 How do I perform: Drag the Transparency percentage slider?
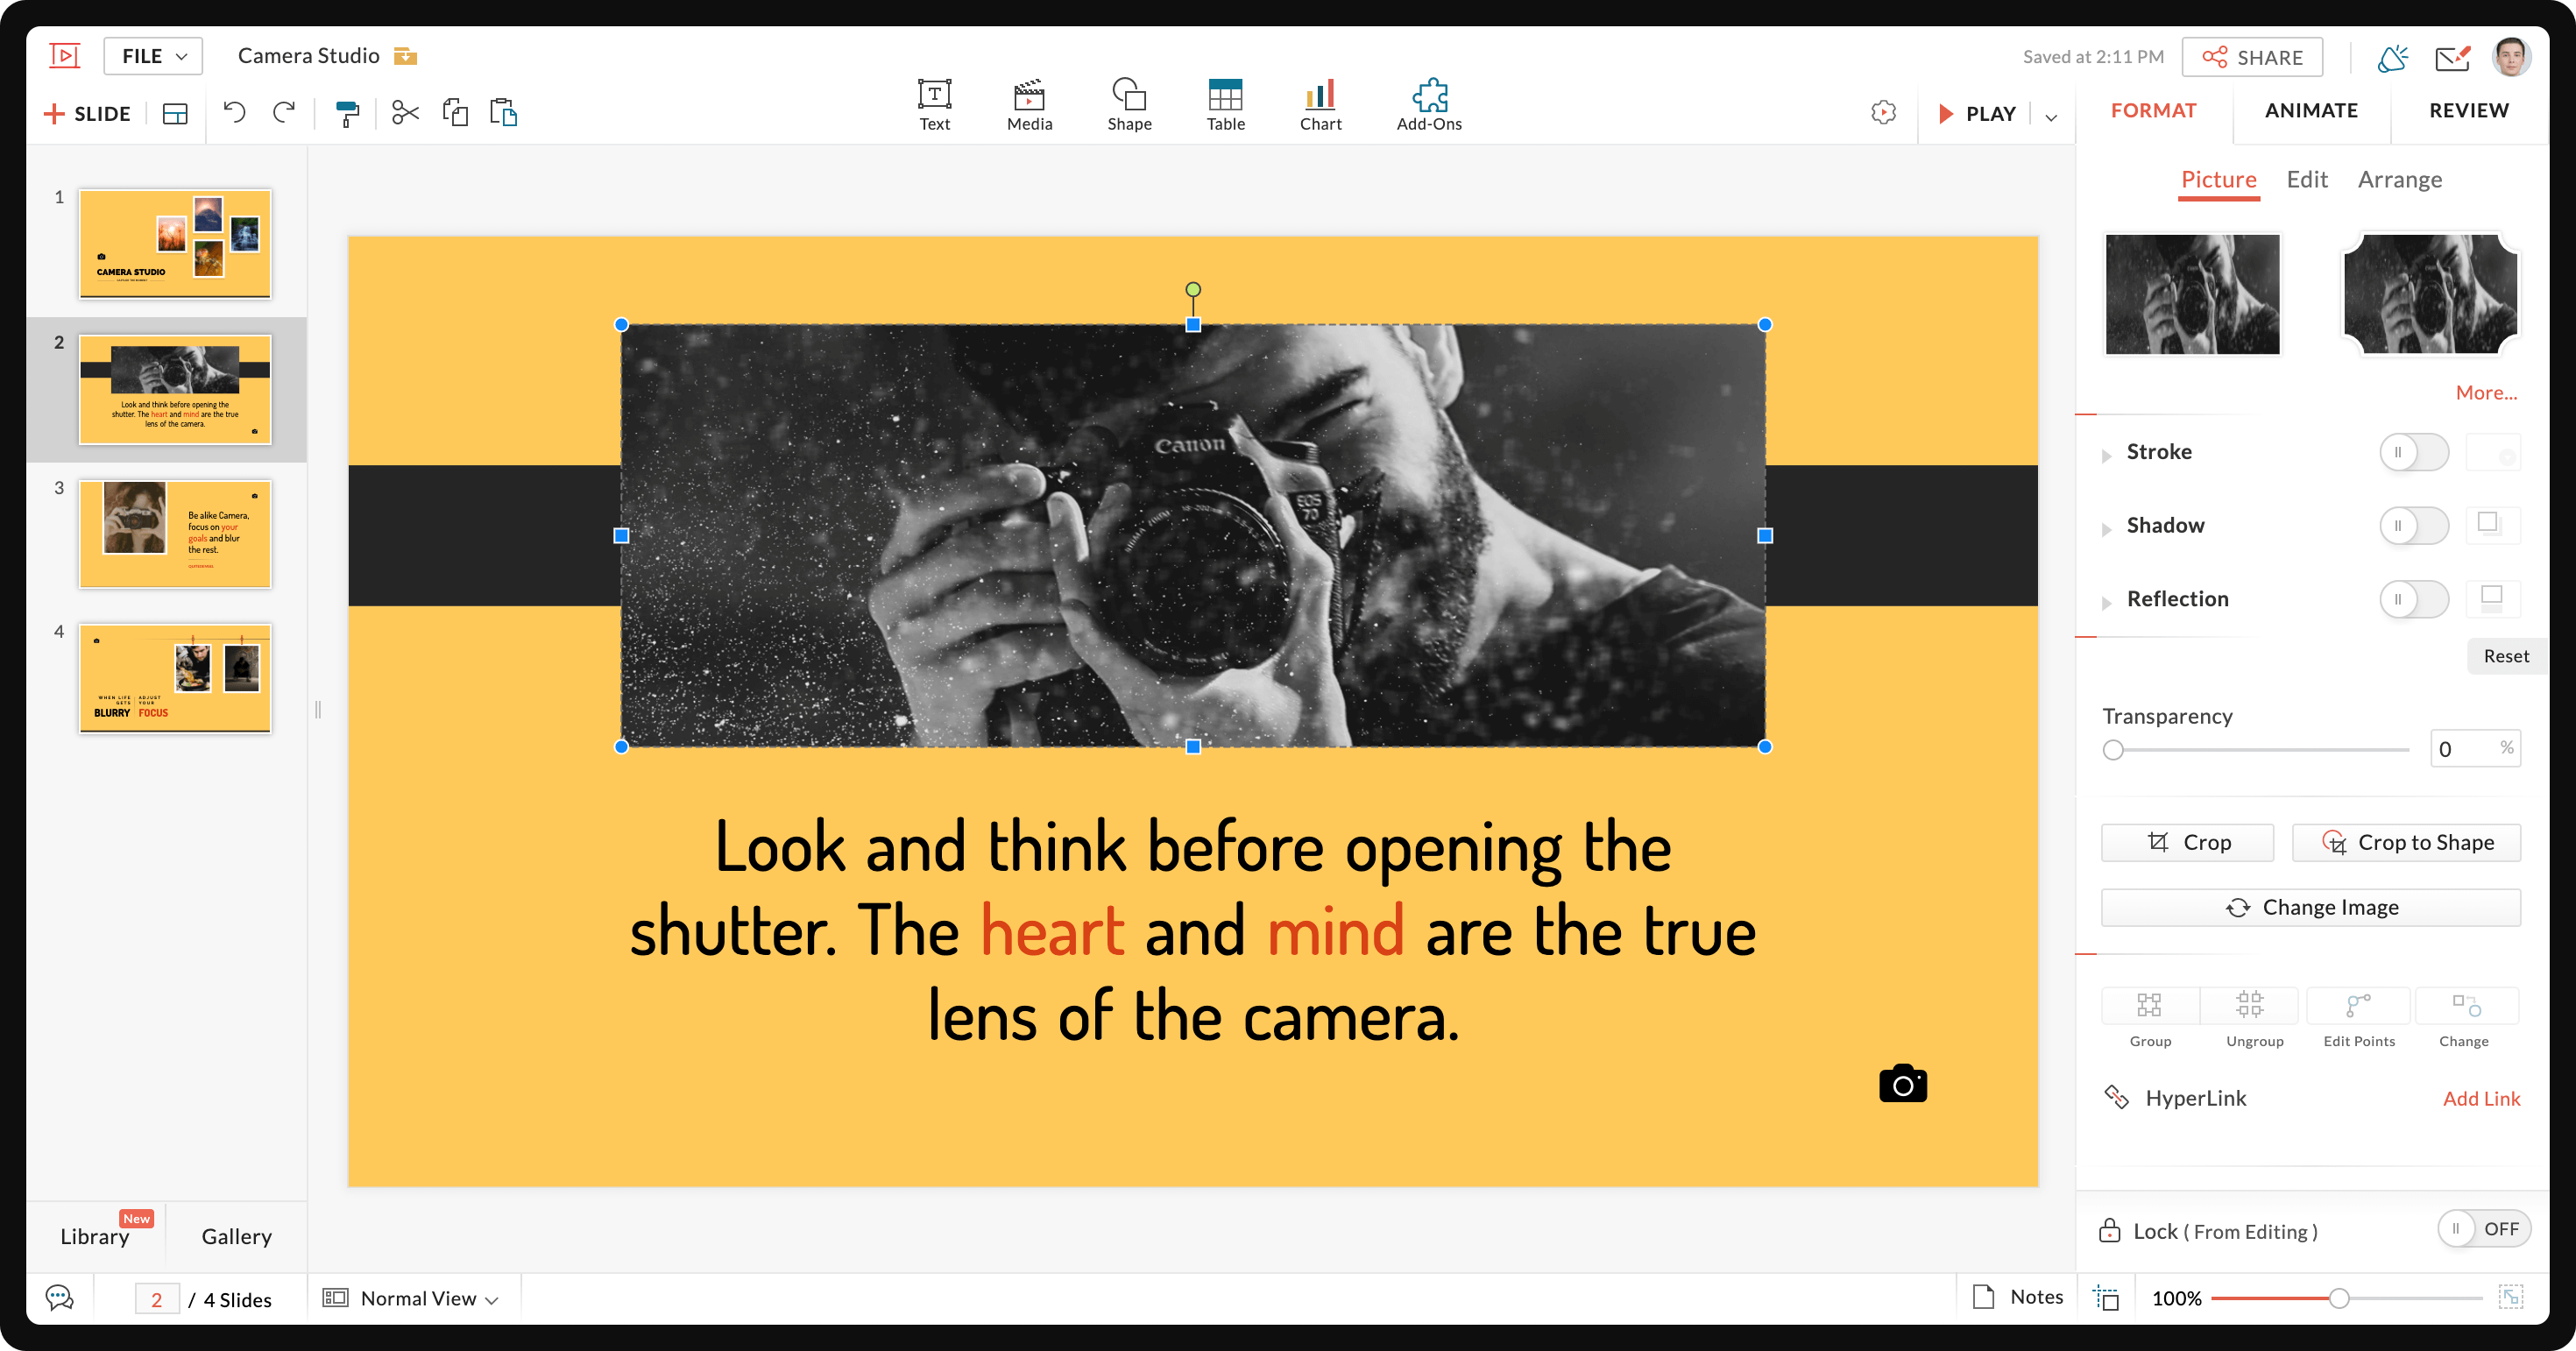coord(2112,748)
